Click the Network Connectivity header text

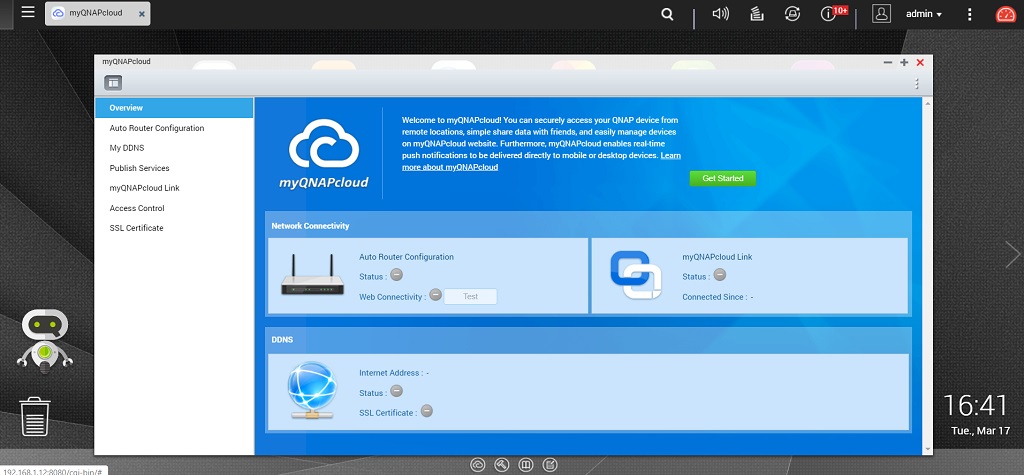tap(310, 226)
